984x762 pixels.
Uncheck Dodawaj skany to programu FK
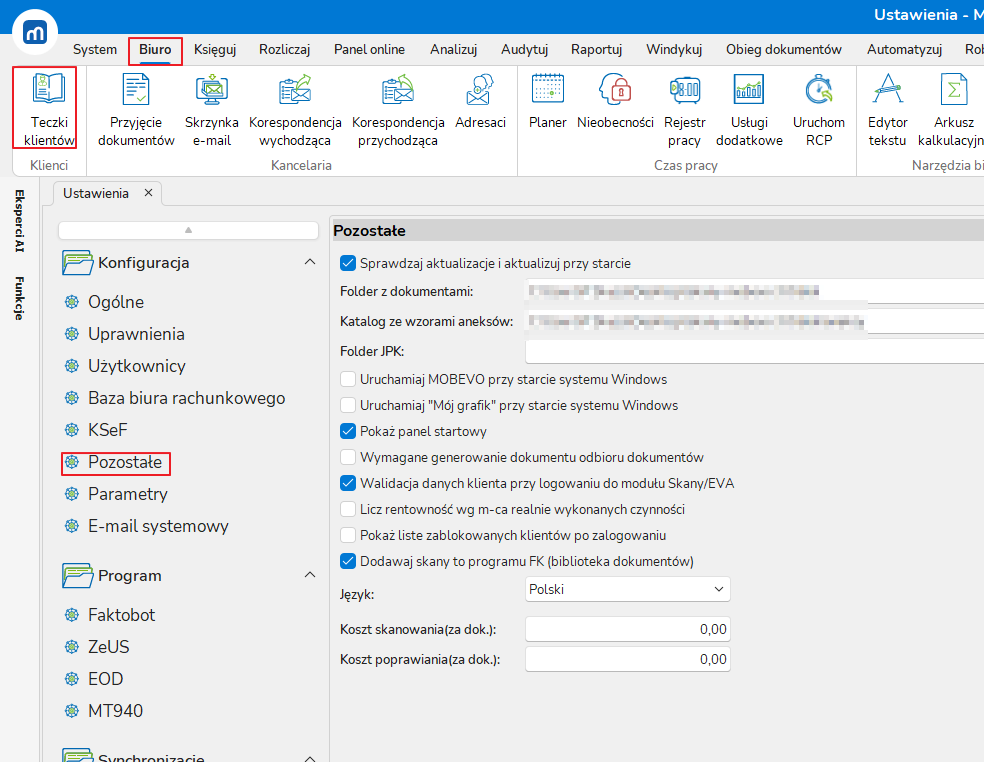click(x=348, y=561)
